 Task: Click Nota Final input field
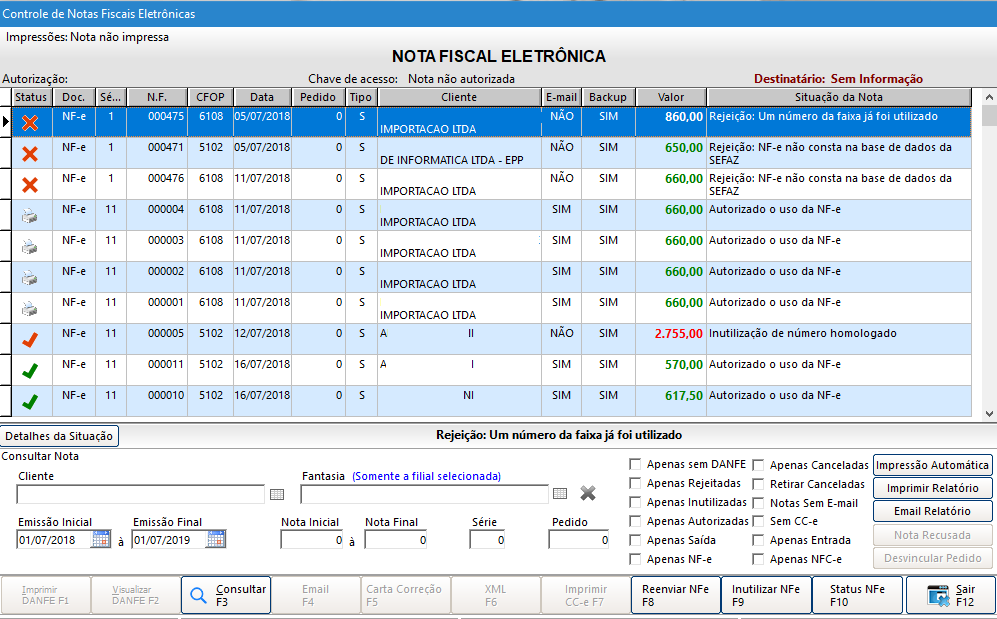395,540
